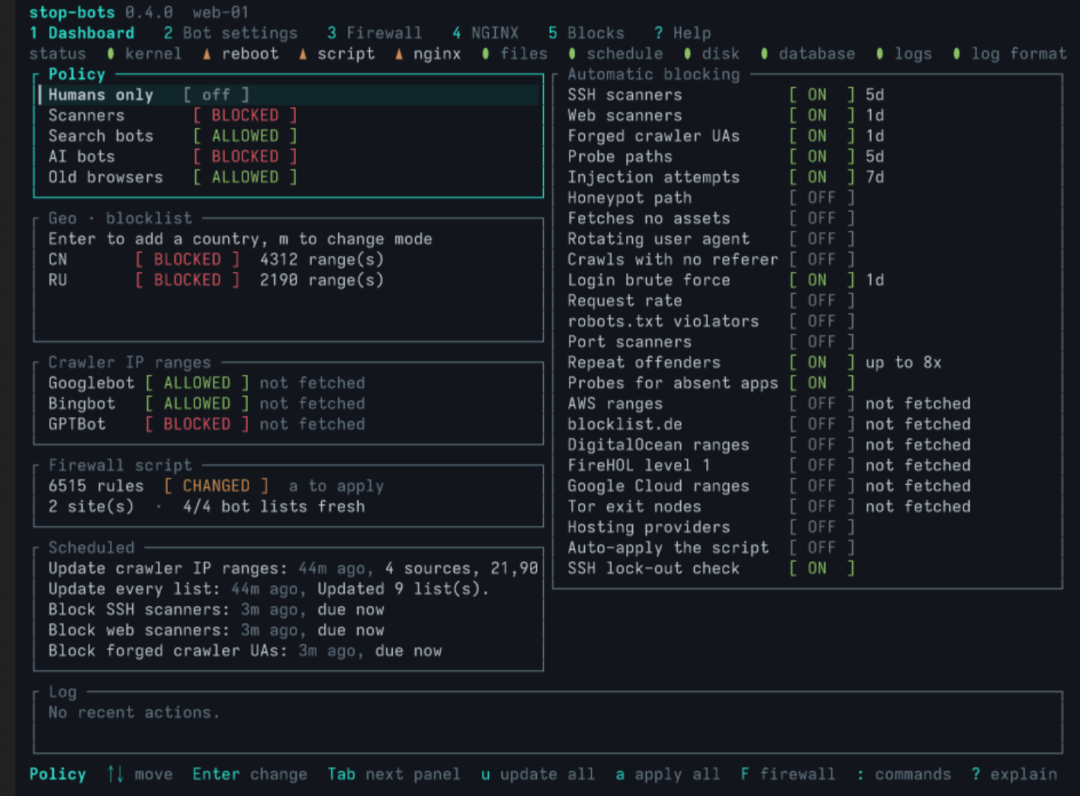The width and height of the screenshot is (1080, 796).
Task: Toggle Web scanners automatic blocking
Action: click(x=822, y=116)
